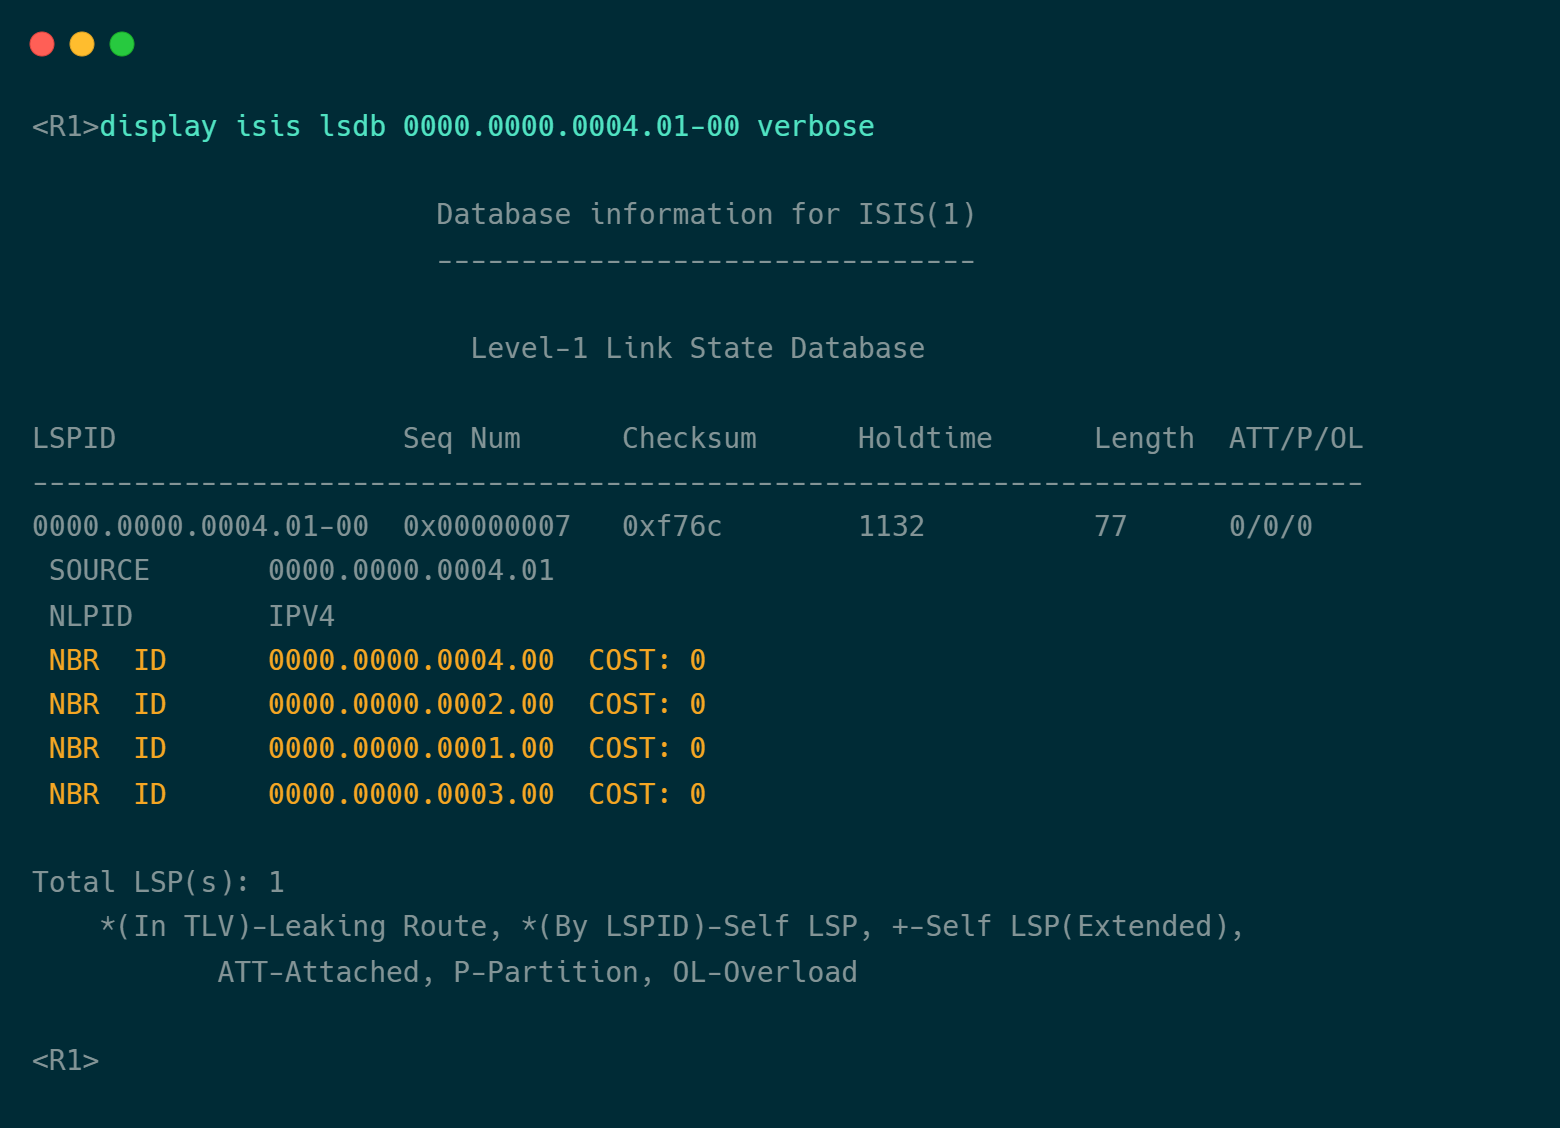Click the LSPID column header
Screen dimensions: 1560x1128
pos(74,438)
